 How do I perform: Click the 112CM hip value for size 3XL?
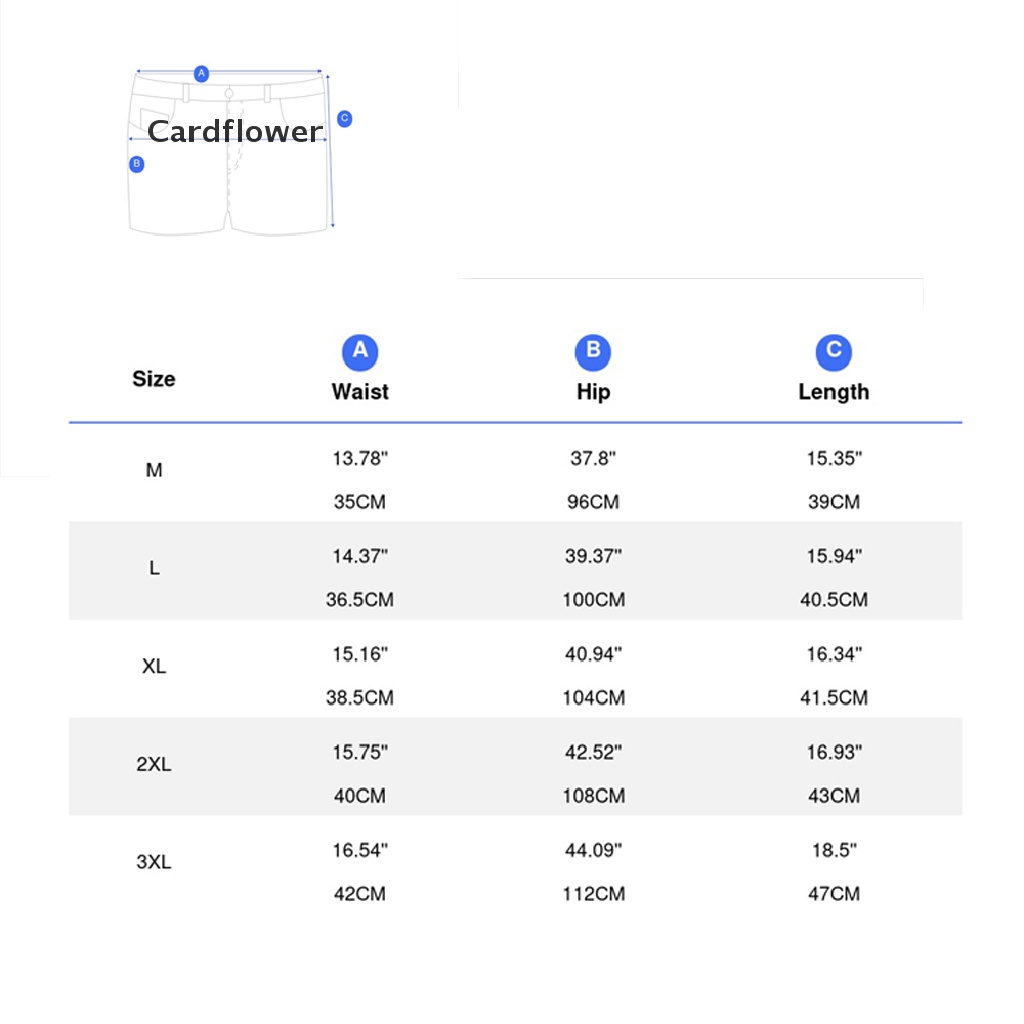pyautogui.click(x=593, y=894)
